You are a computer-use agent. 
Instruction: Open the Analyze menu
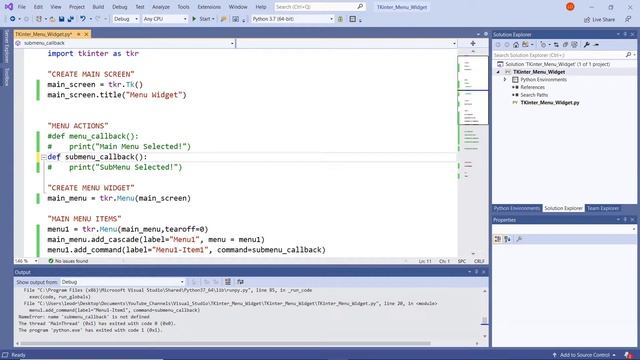point(161,7)
